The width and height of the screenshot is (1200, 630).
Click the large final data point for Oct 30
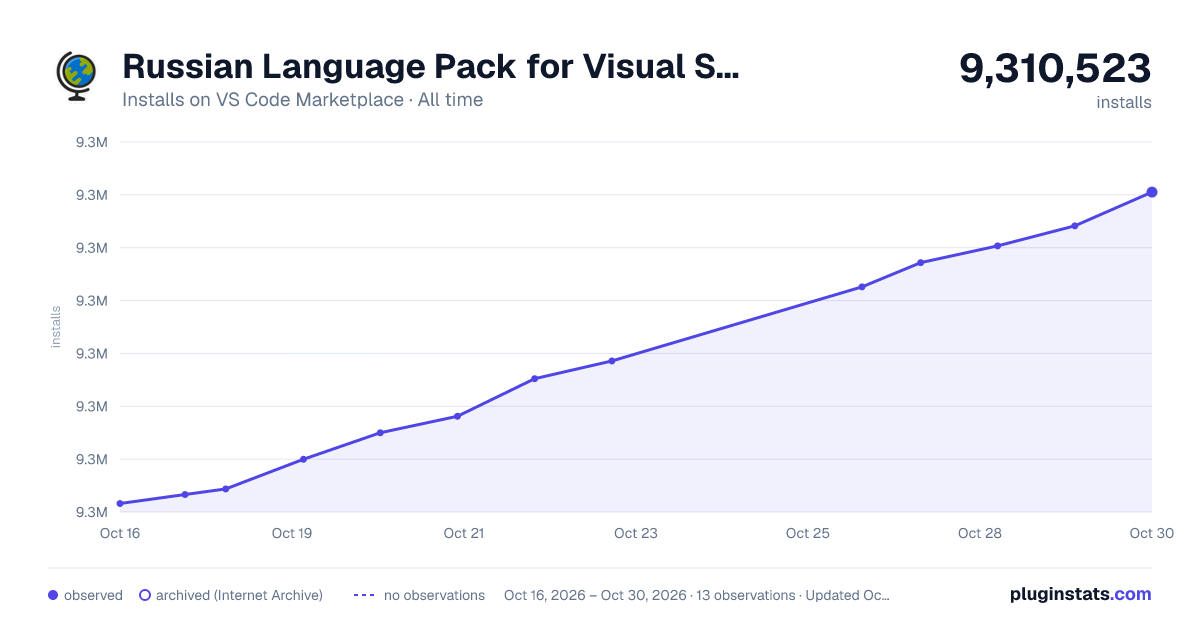click(x=1152, y=192)
